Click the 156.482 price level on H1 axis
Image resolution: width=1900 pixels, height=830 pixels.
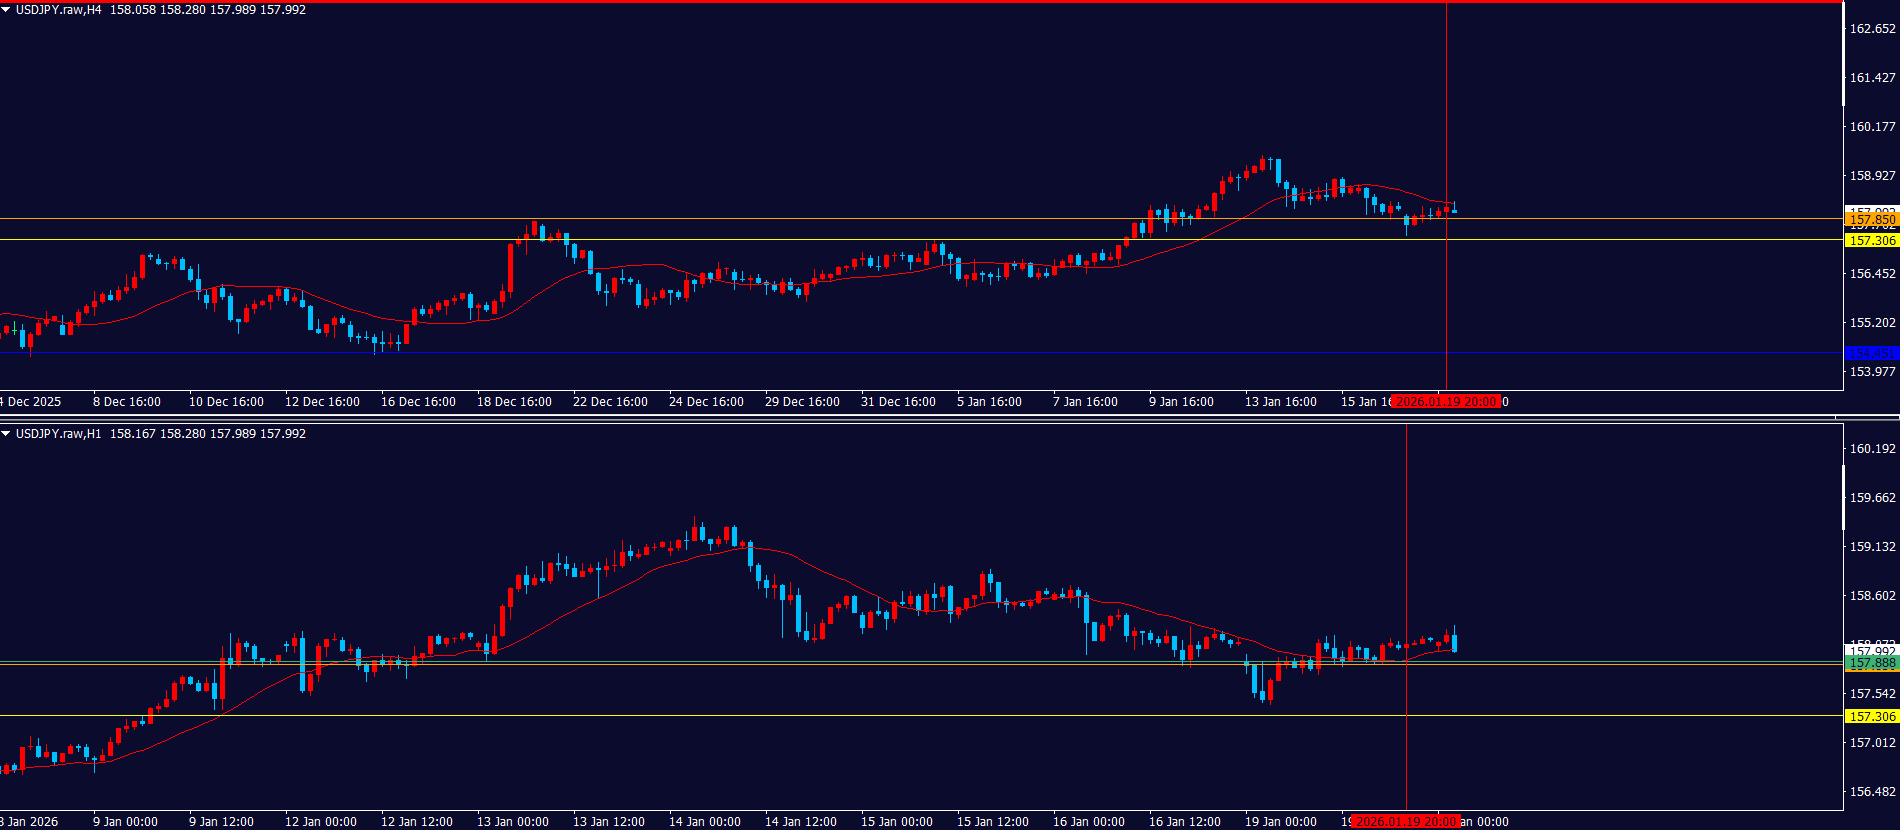pyautogui.click(x=1872, y=792)
